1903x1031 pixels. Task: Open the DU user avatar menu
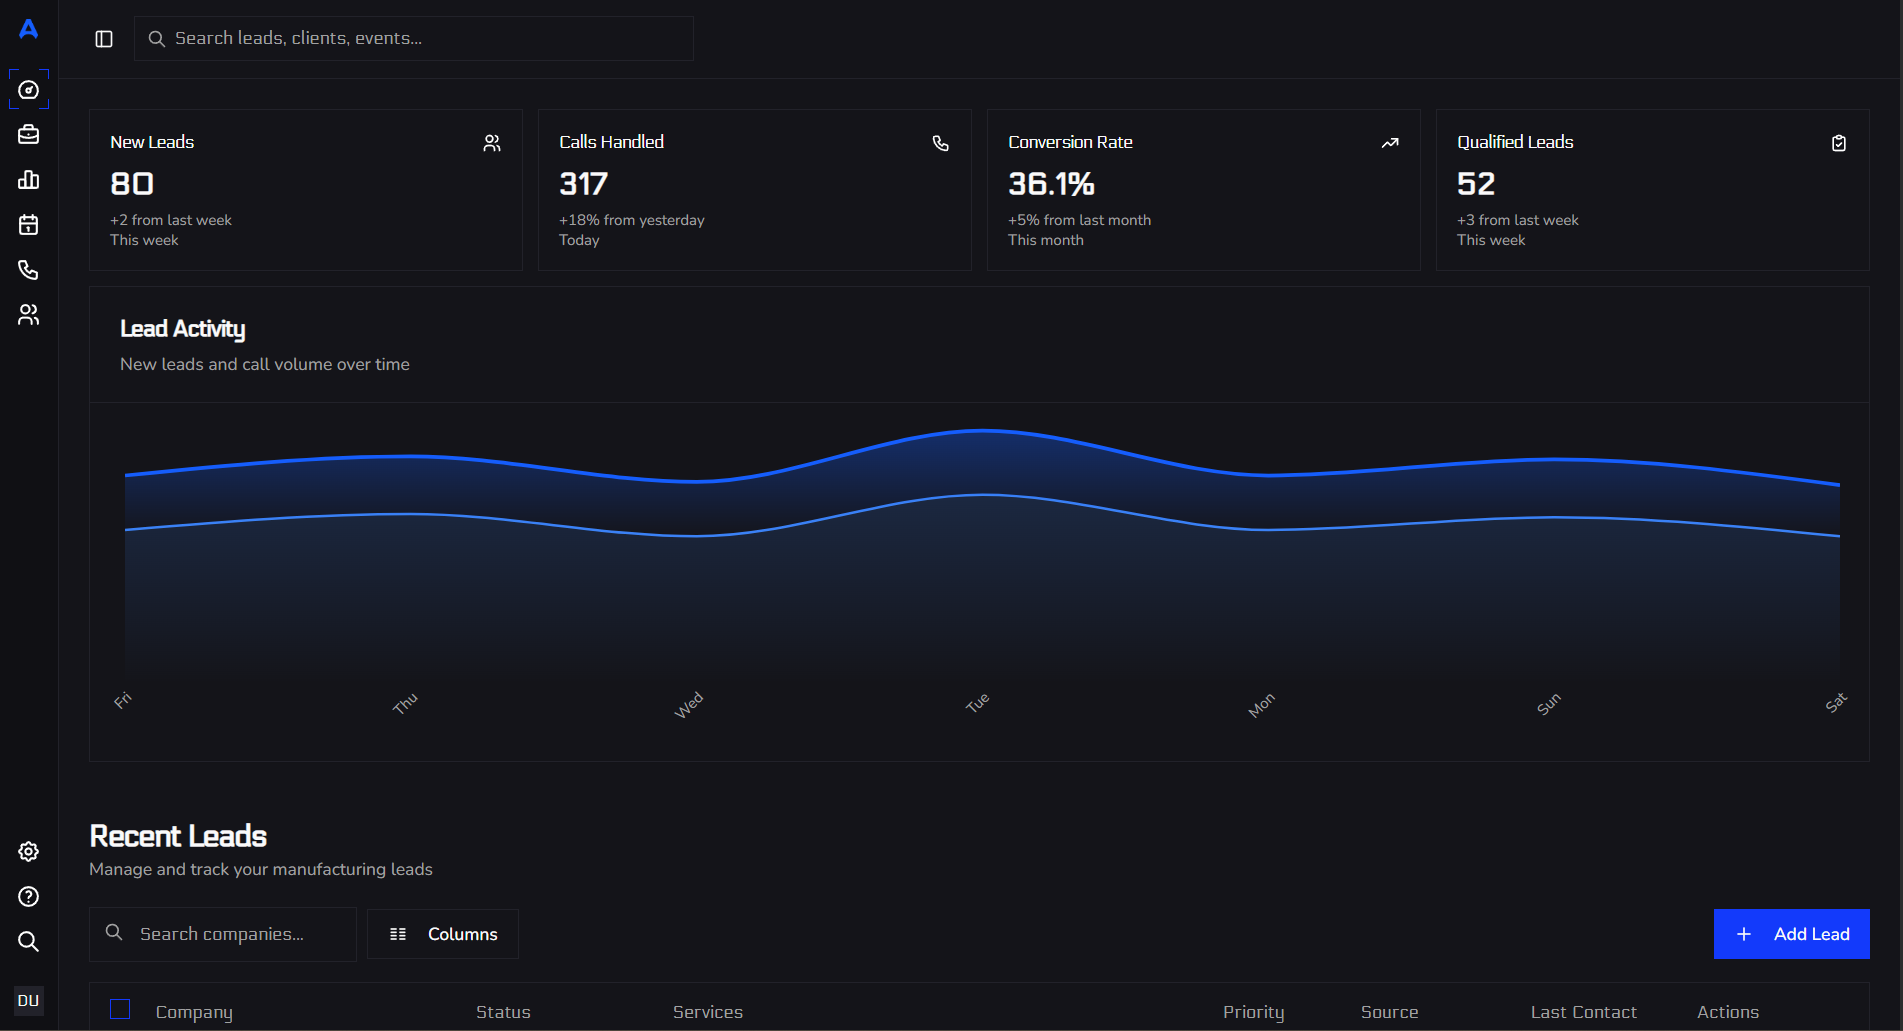29,1000
